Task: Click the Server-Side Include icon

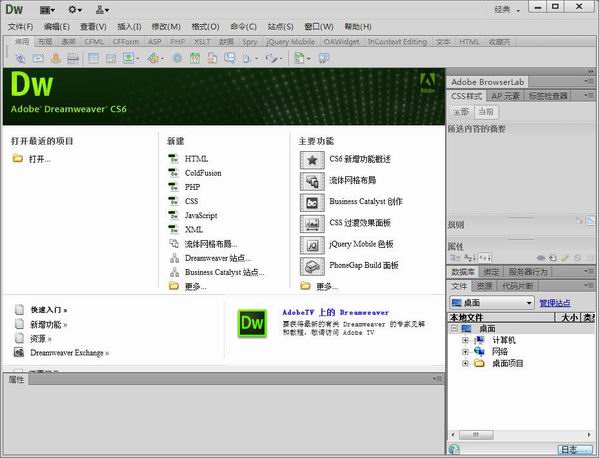Action: click(212, 58)
